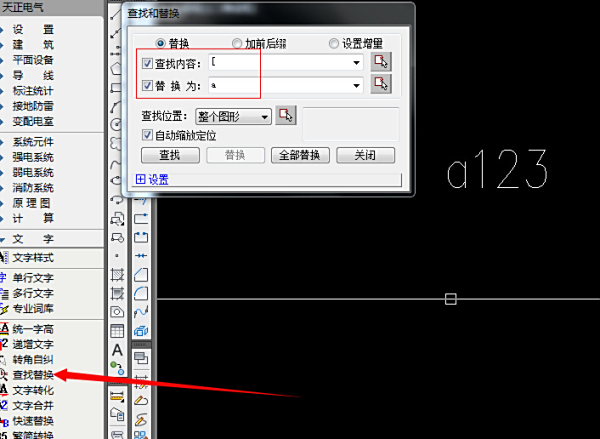Expand the 平面设备 menu category
Viewport: 600px width, 439px height.
click(x=33, y=60)
